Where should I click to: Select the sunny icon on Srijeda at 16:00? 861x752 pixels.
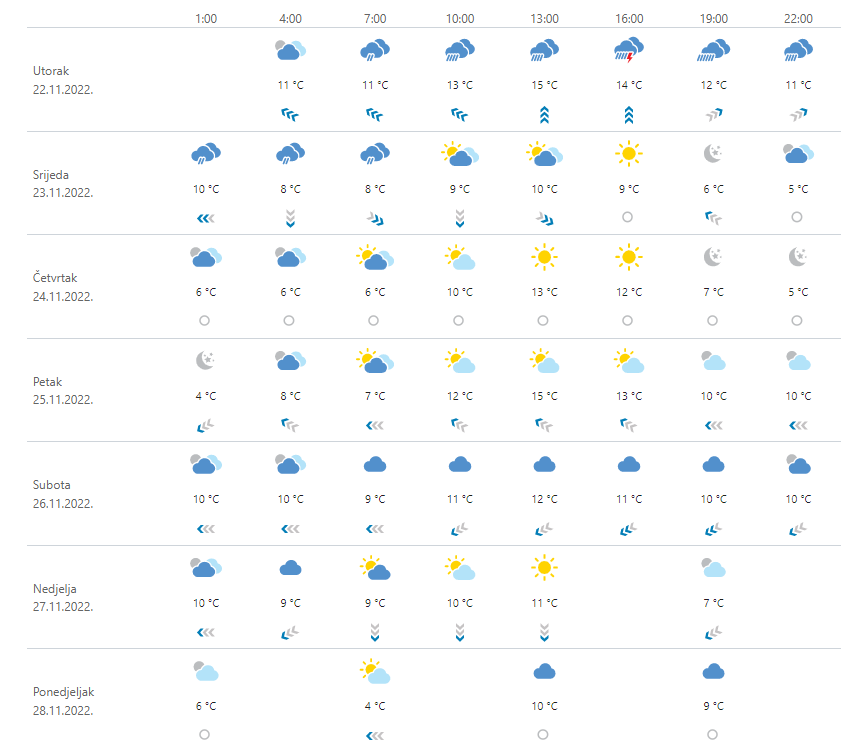628,154
